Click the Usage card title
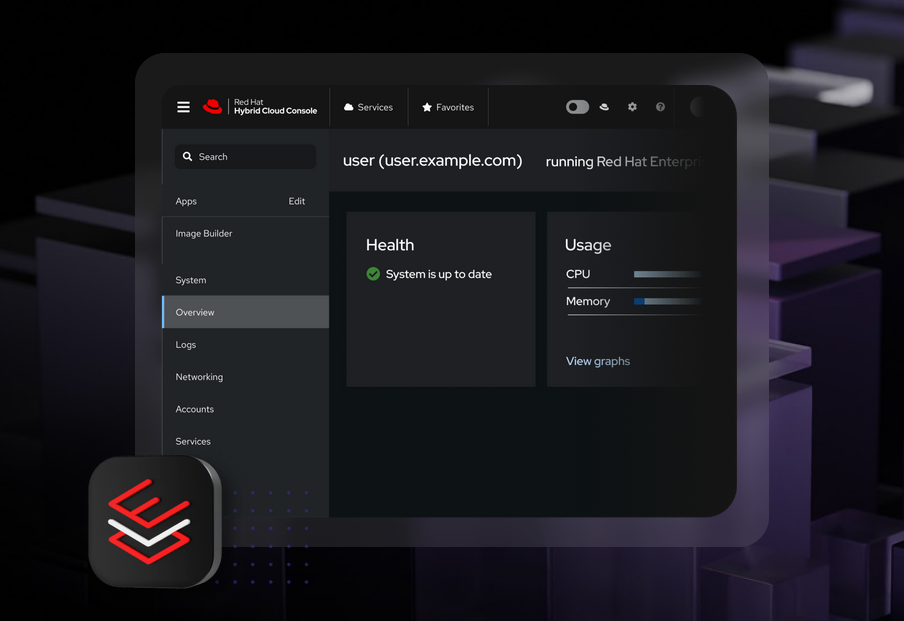Screen dimensions: 904x621 coord(587,245)
